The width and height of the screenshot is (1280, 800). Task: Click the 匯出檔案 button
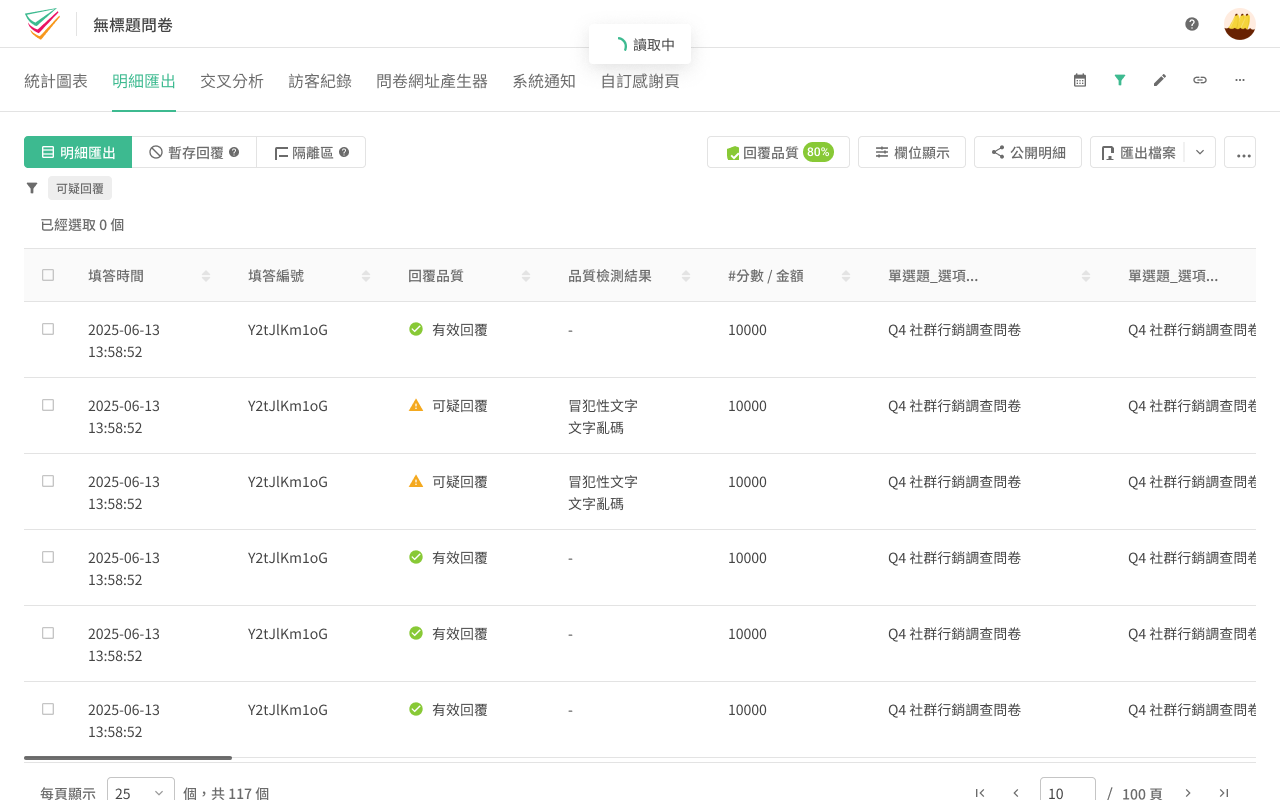(1138, 152)
